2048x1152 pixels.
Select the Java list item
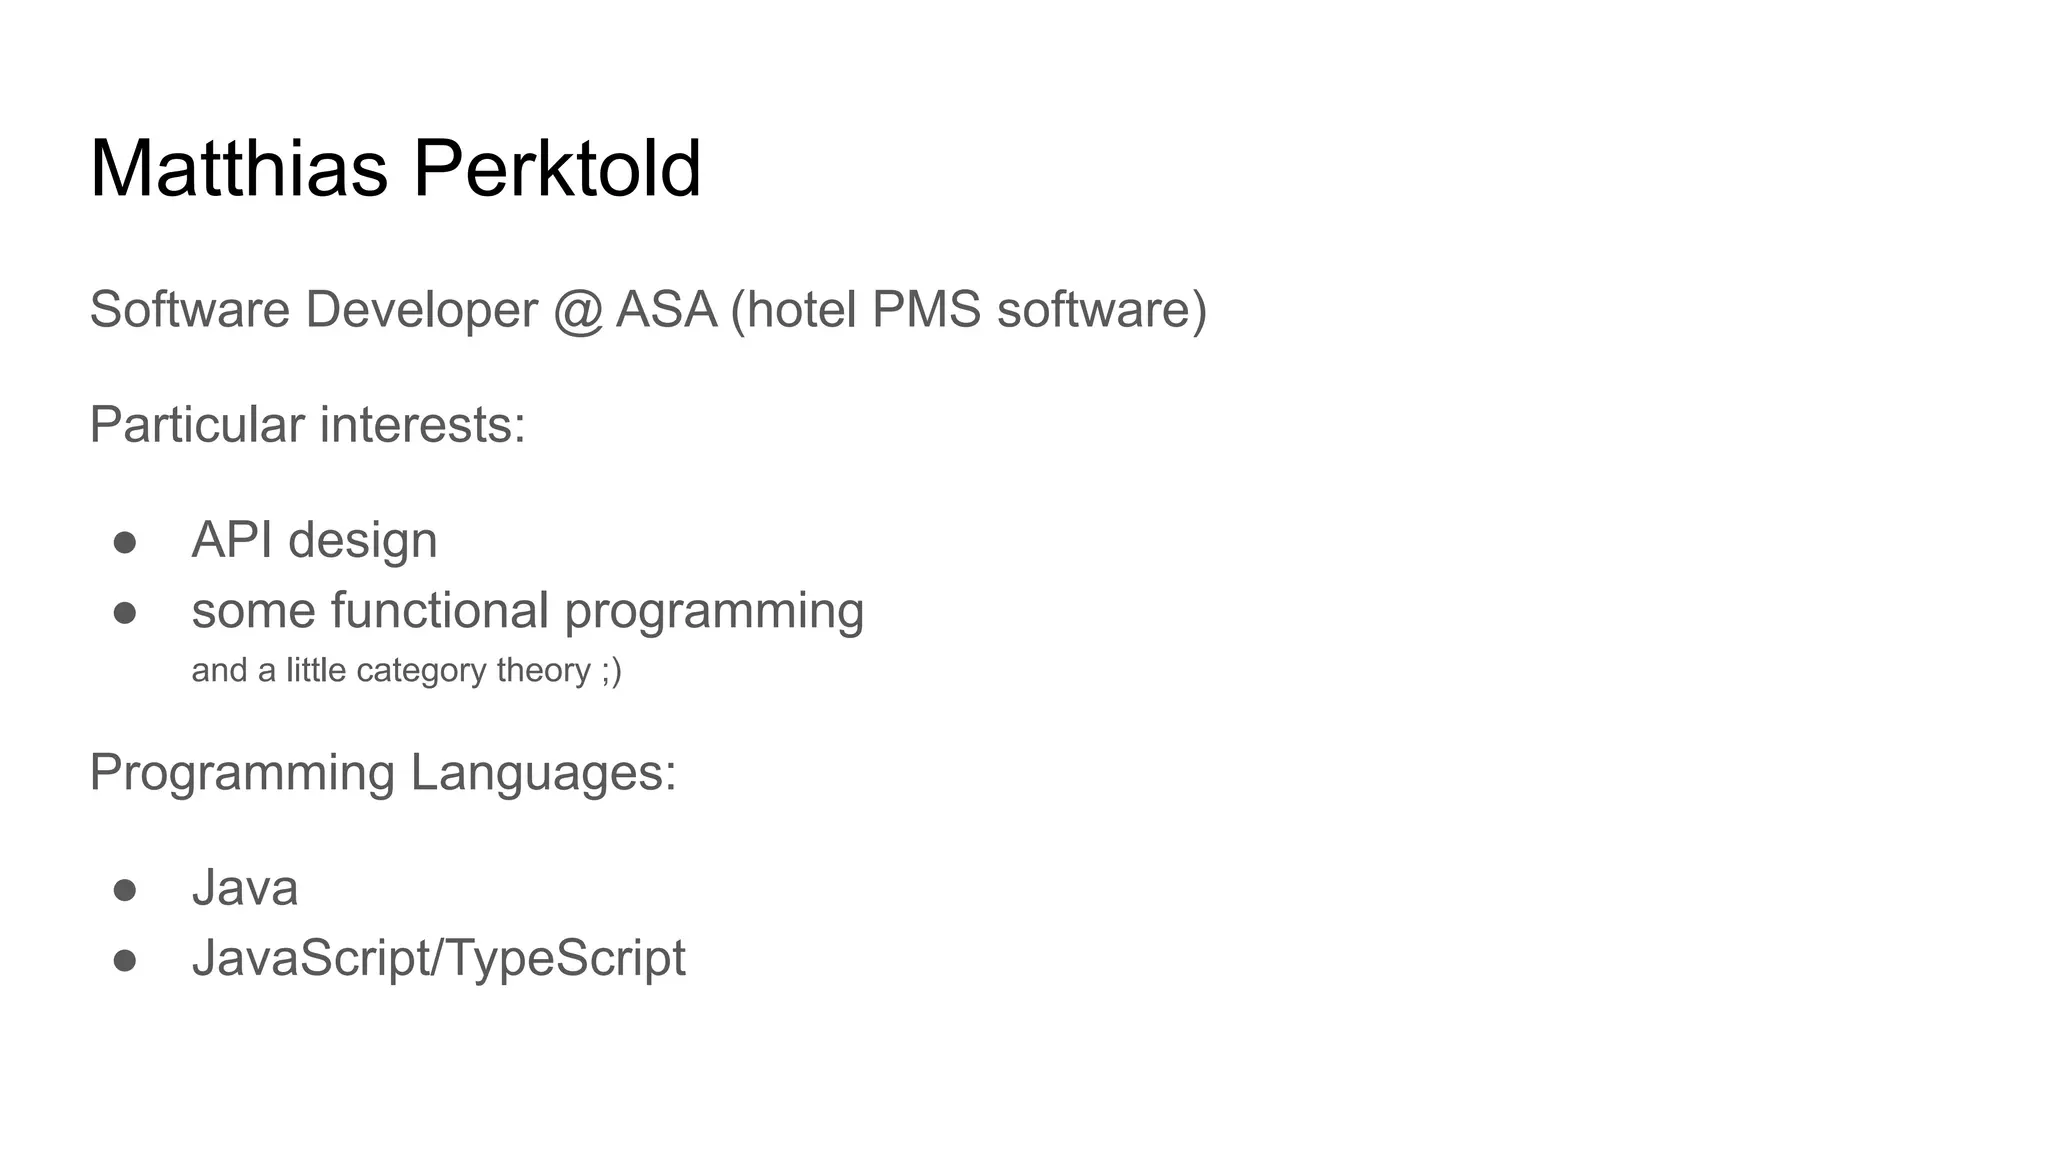click(245, 888)
